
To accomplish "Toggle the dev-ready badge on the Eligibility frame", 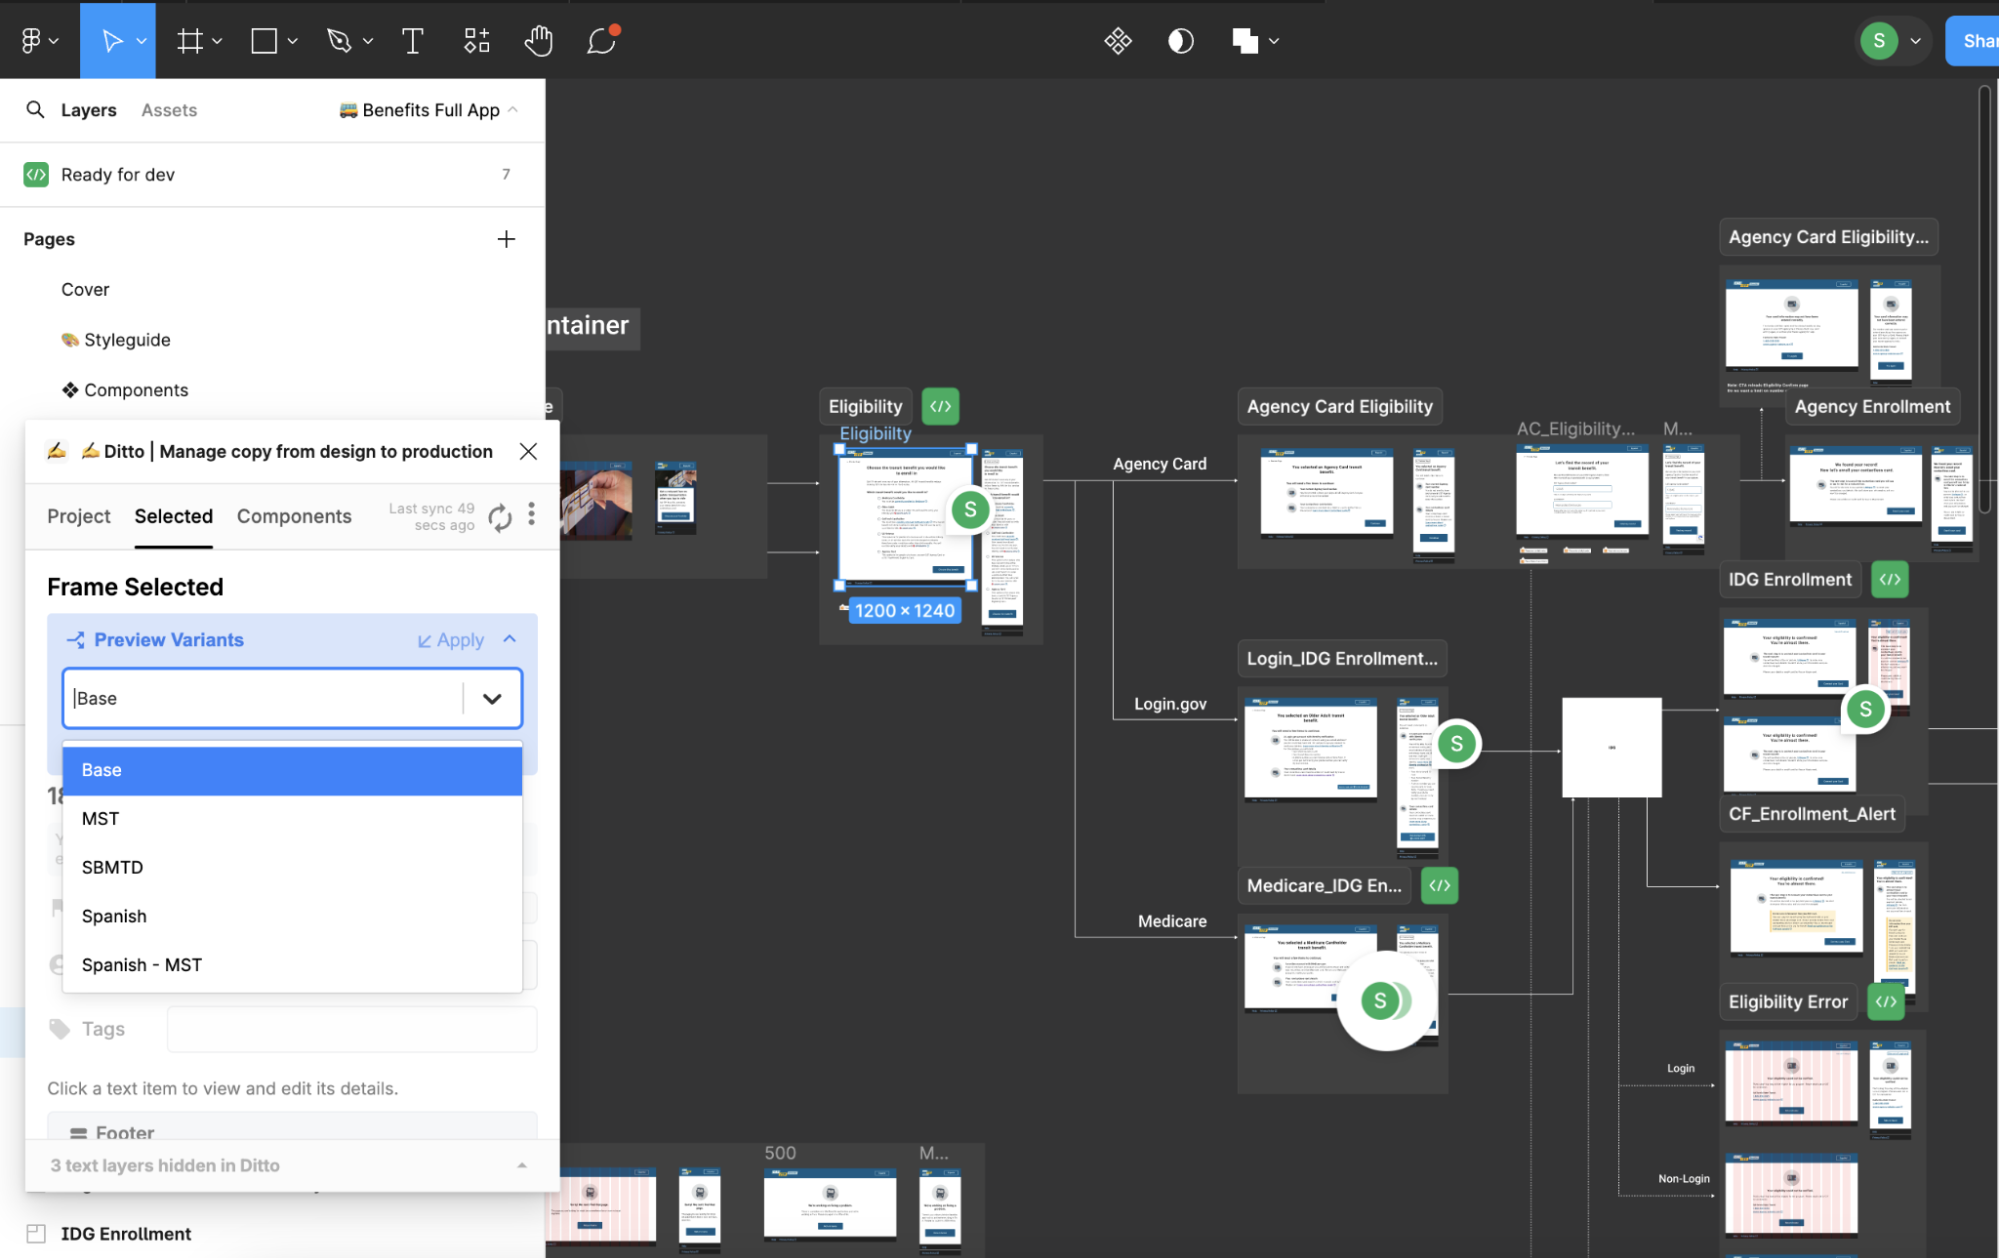I will coord(939,406).
